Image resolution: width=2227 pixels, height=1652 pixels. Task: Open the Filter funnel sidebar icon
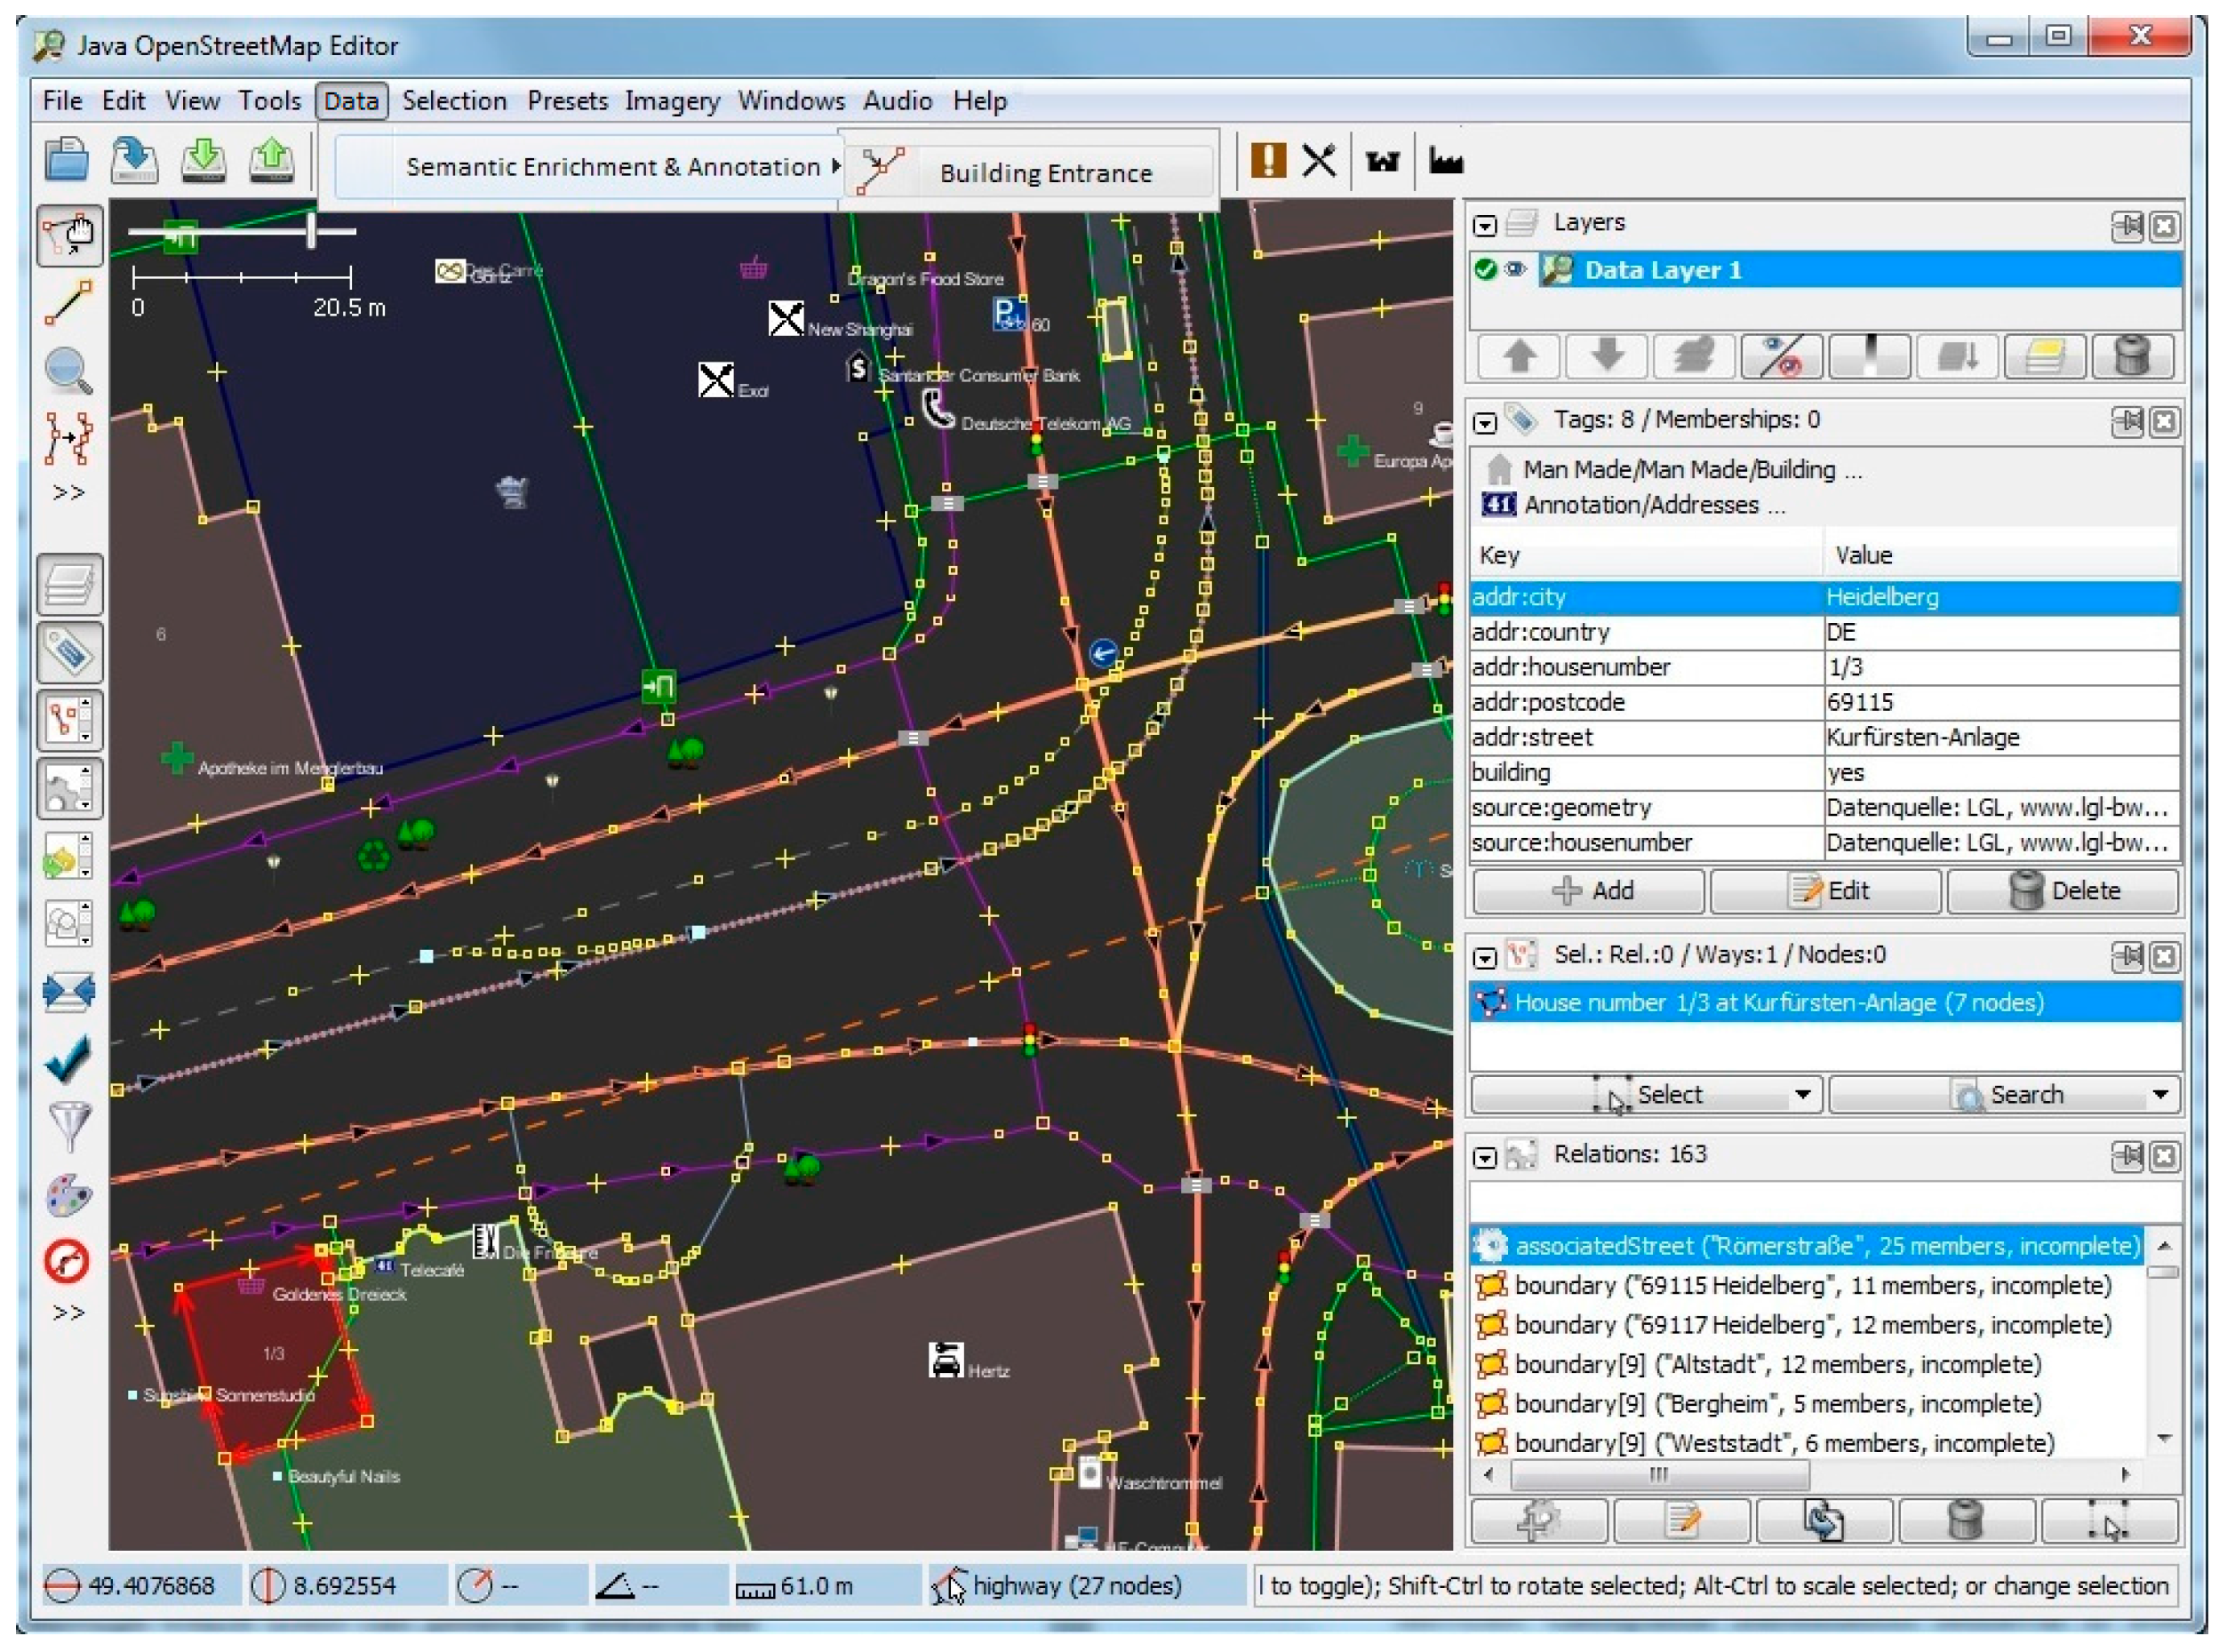coord(69,1126)
